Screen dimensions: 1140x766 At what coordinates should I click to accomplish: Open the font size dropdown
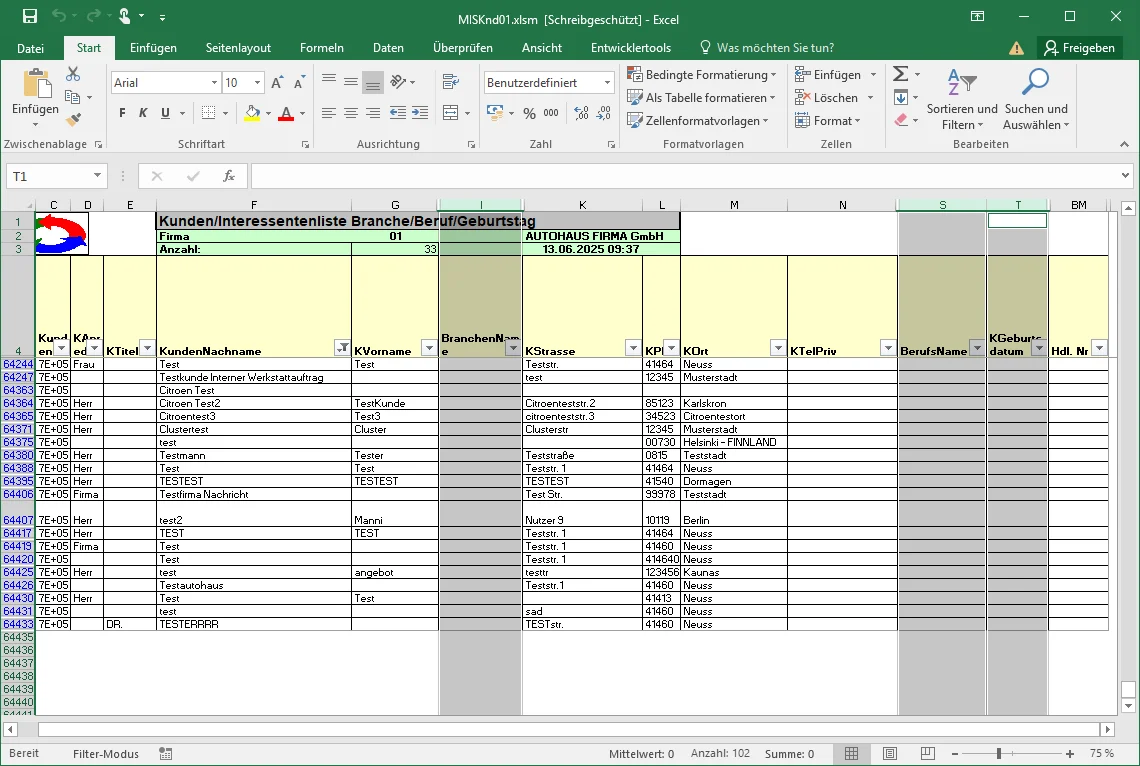pyautogui.click(x=257, y=83)
